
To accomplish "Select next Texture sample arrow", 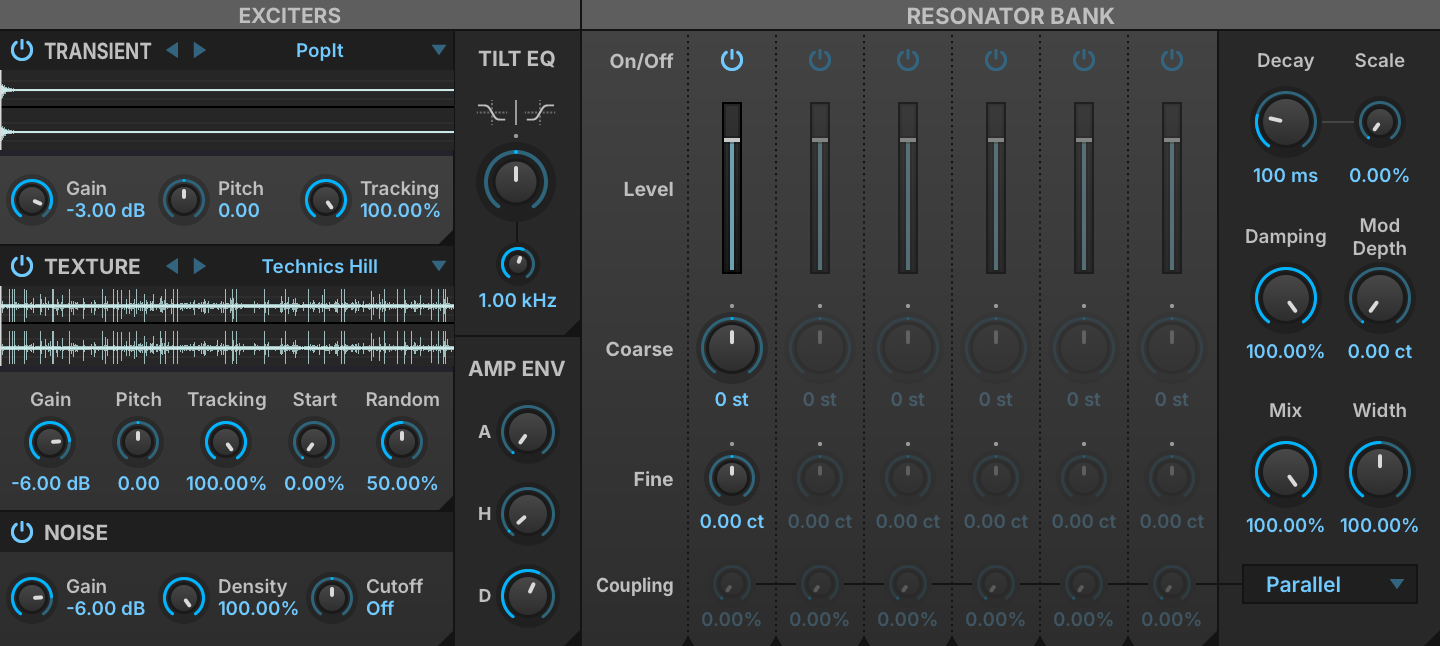I will point(199,266).
